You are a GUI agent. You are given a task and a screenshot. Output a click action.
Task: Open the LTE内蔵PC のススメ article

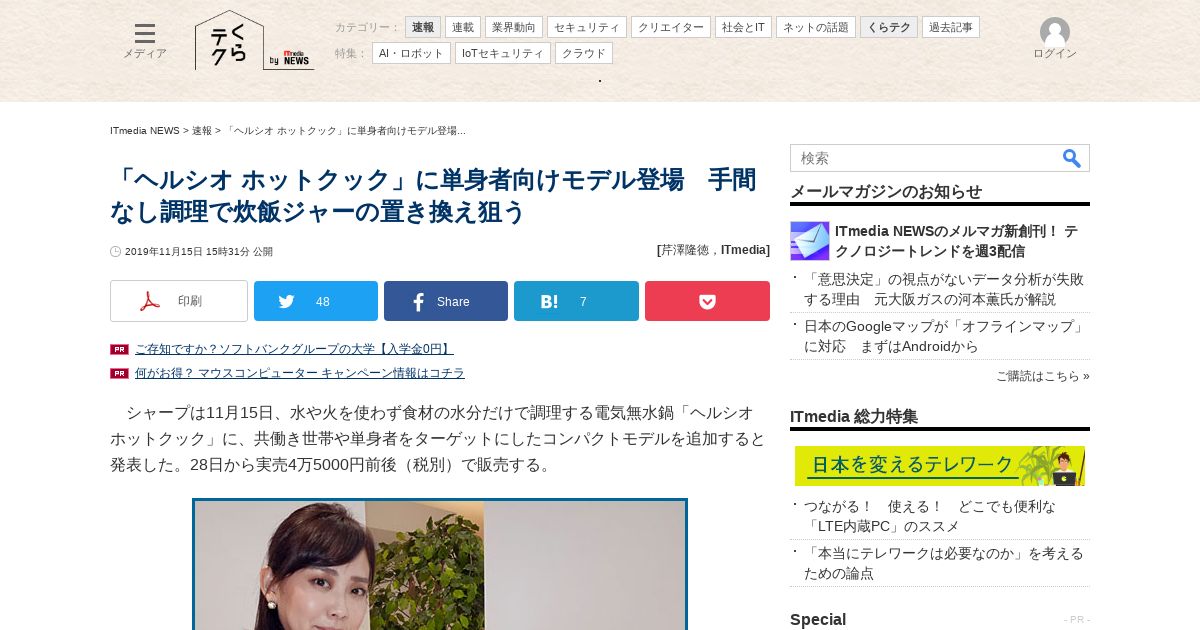pos(930,516)
